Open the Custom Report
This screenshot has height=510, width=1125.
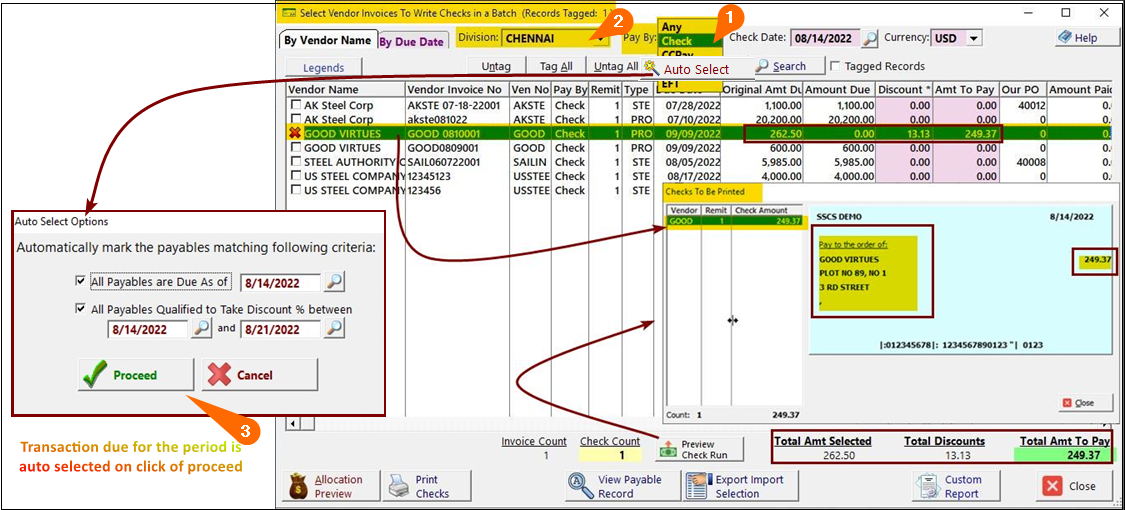929,486
